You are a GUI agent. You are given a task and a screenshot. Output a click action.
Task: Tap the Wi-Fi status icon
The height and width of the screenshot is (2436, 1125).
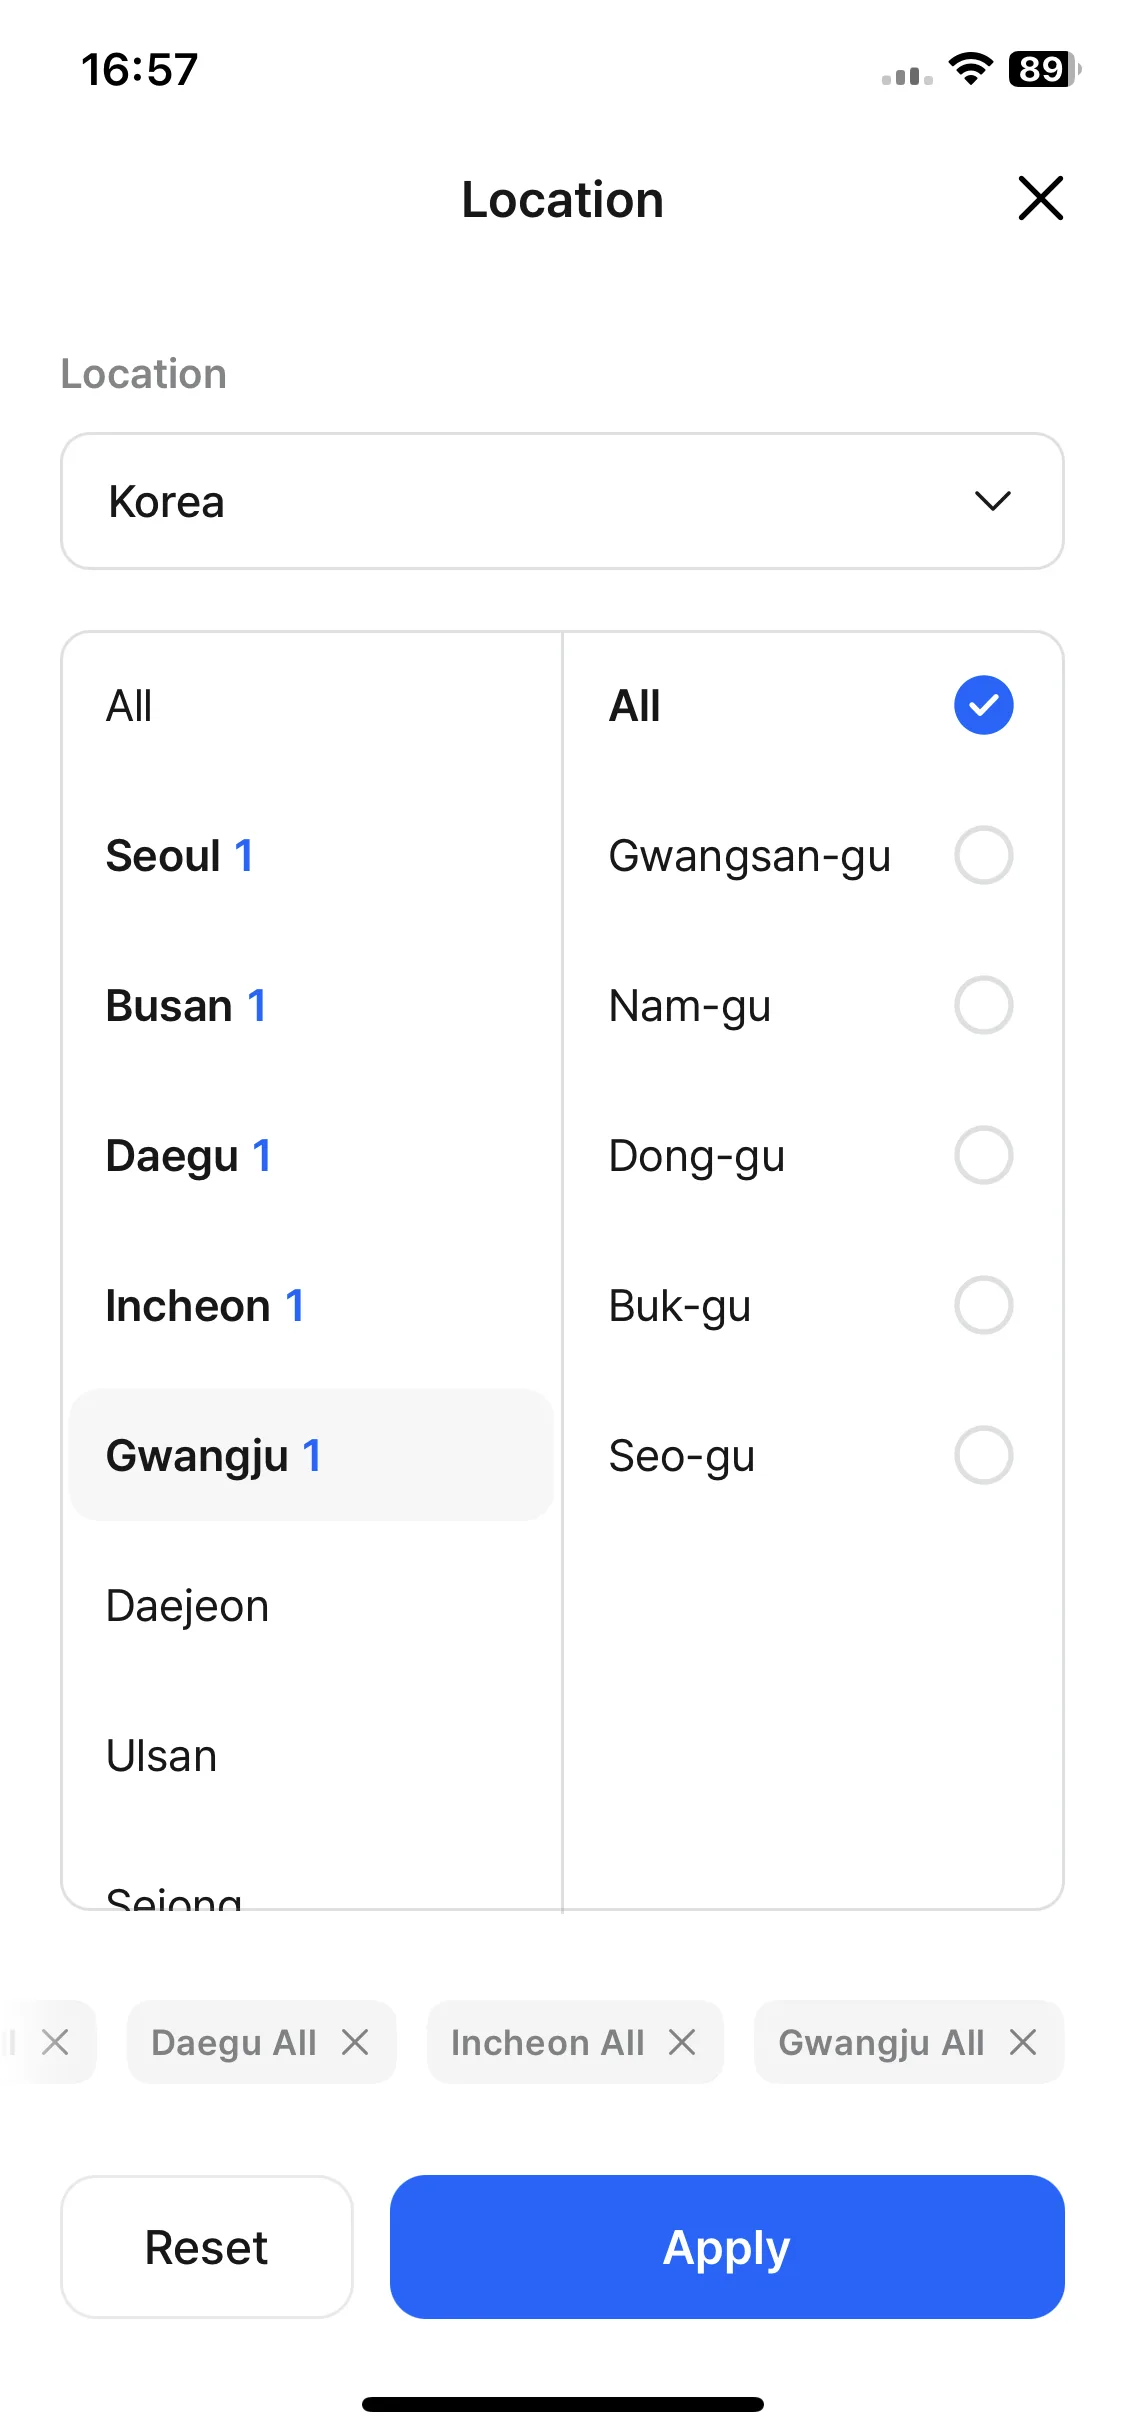(970, 69)
